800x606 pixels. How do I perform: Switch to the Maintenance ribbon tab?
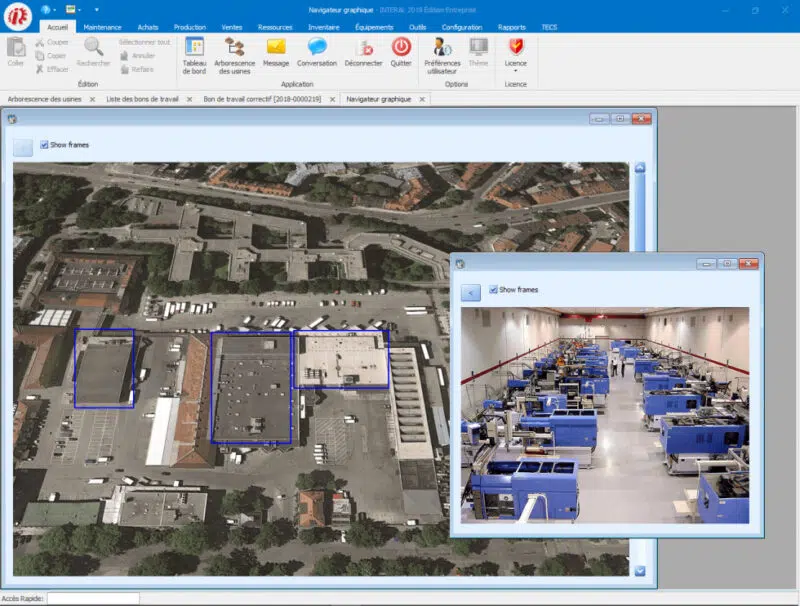coord(102,27)
